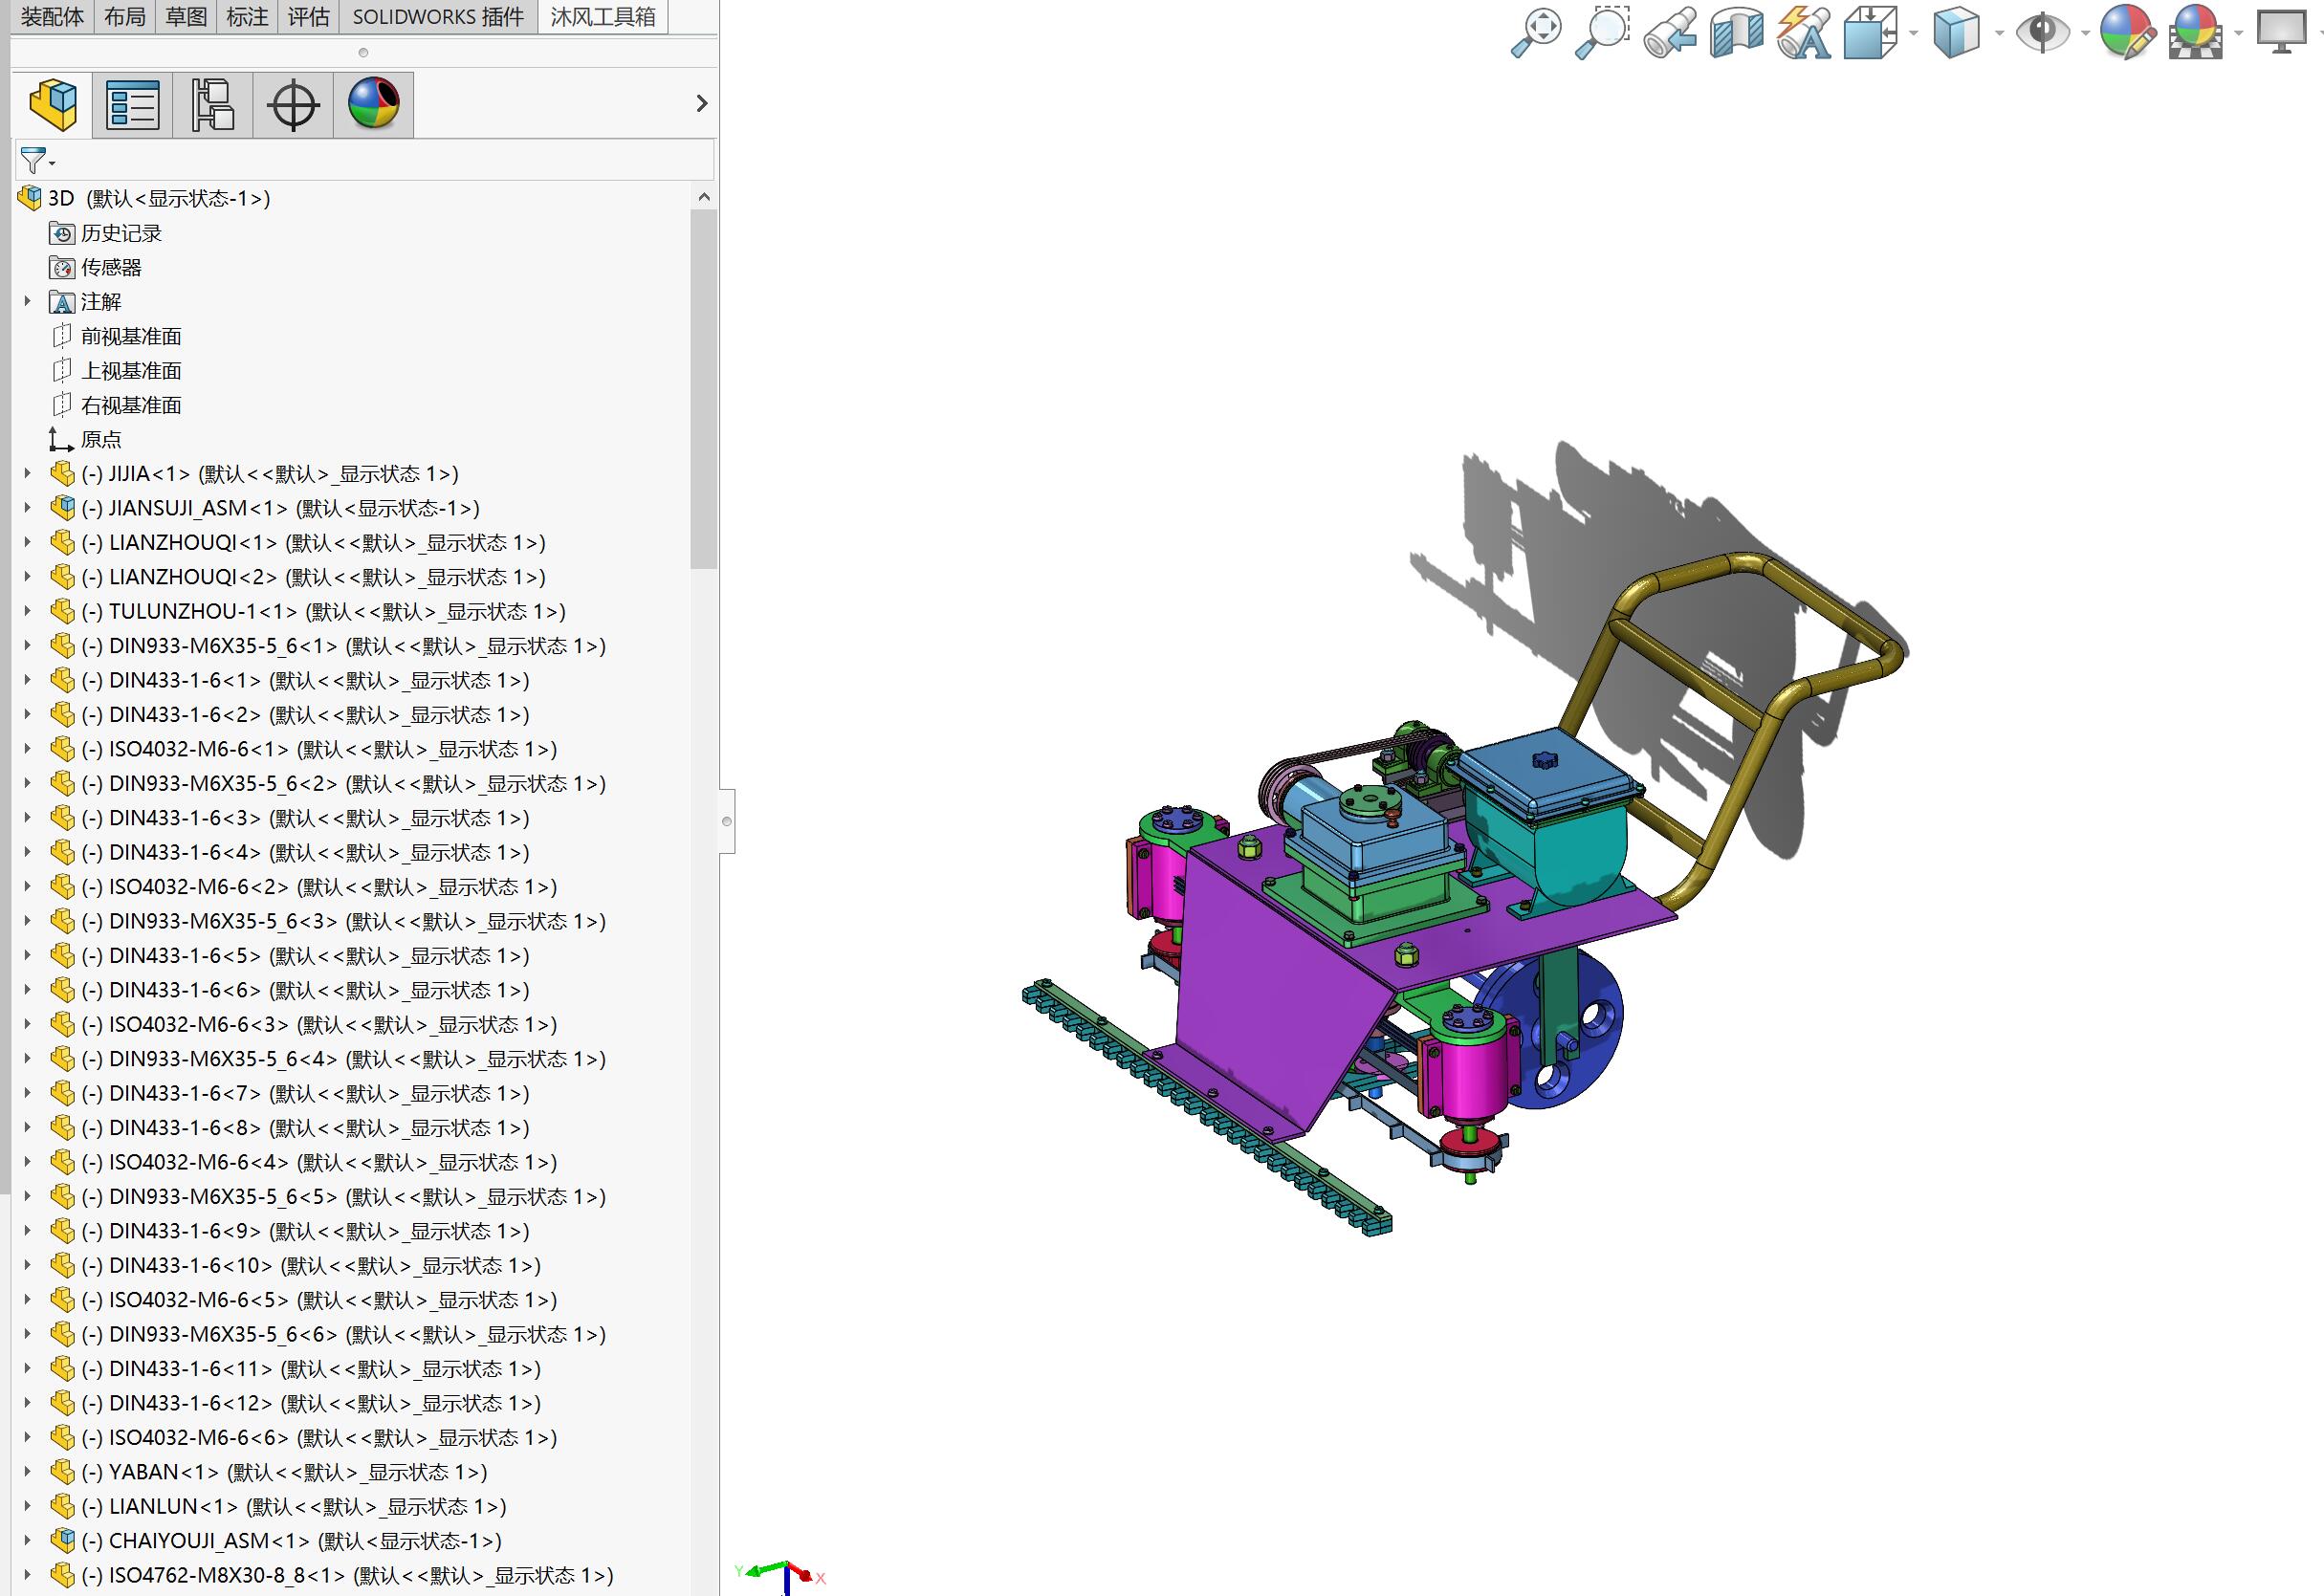Expand the JIANSUJI_ASM<1> tree node
The height and width of the screenshot is (1596, 2324).
[x=28, y=508]
